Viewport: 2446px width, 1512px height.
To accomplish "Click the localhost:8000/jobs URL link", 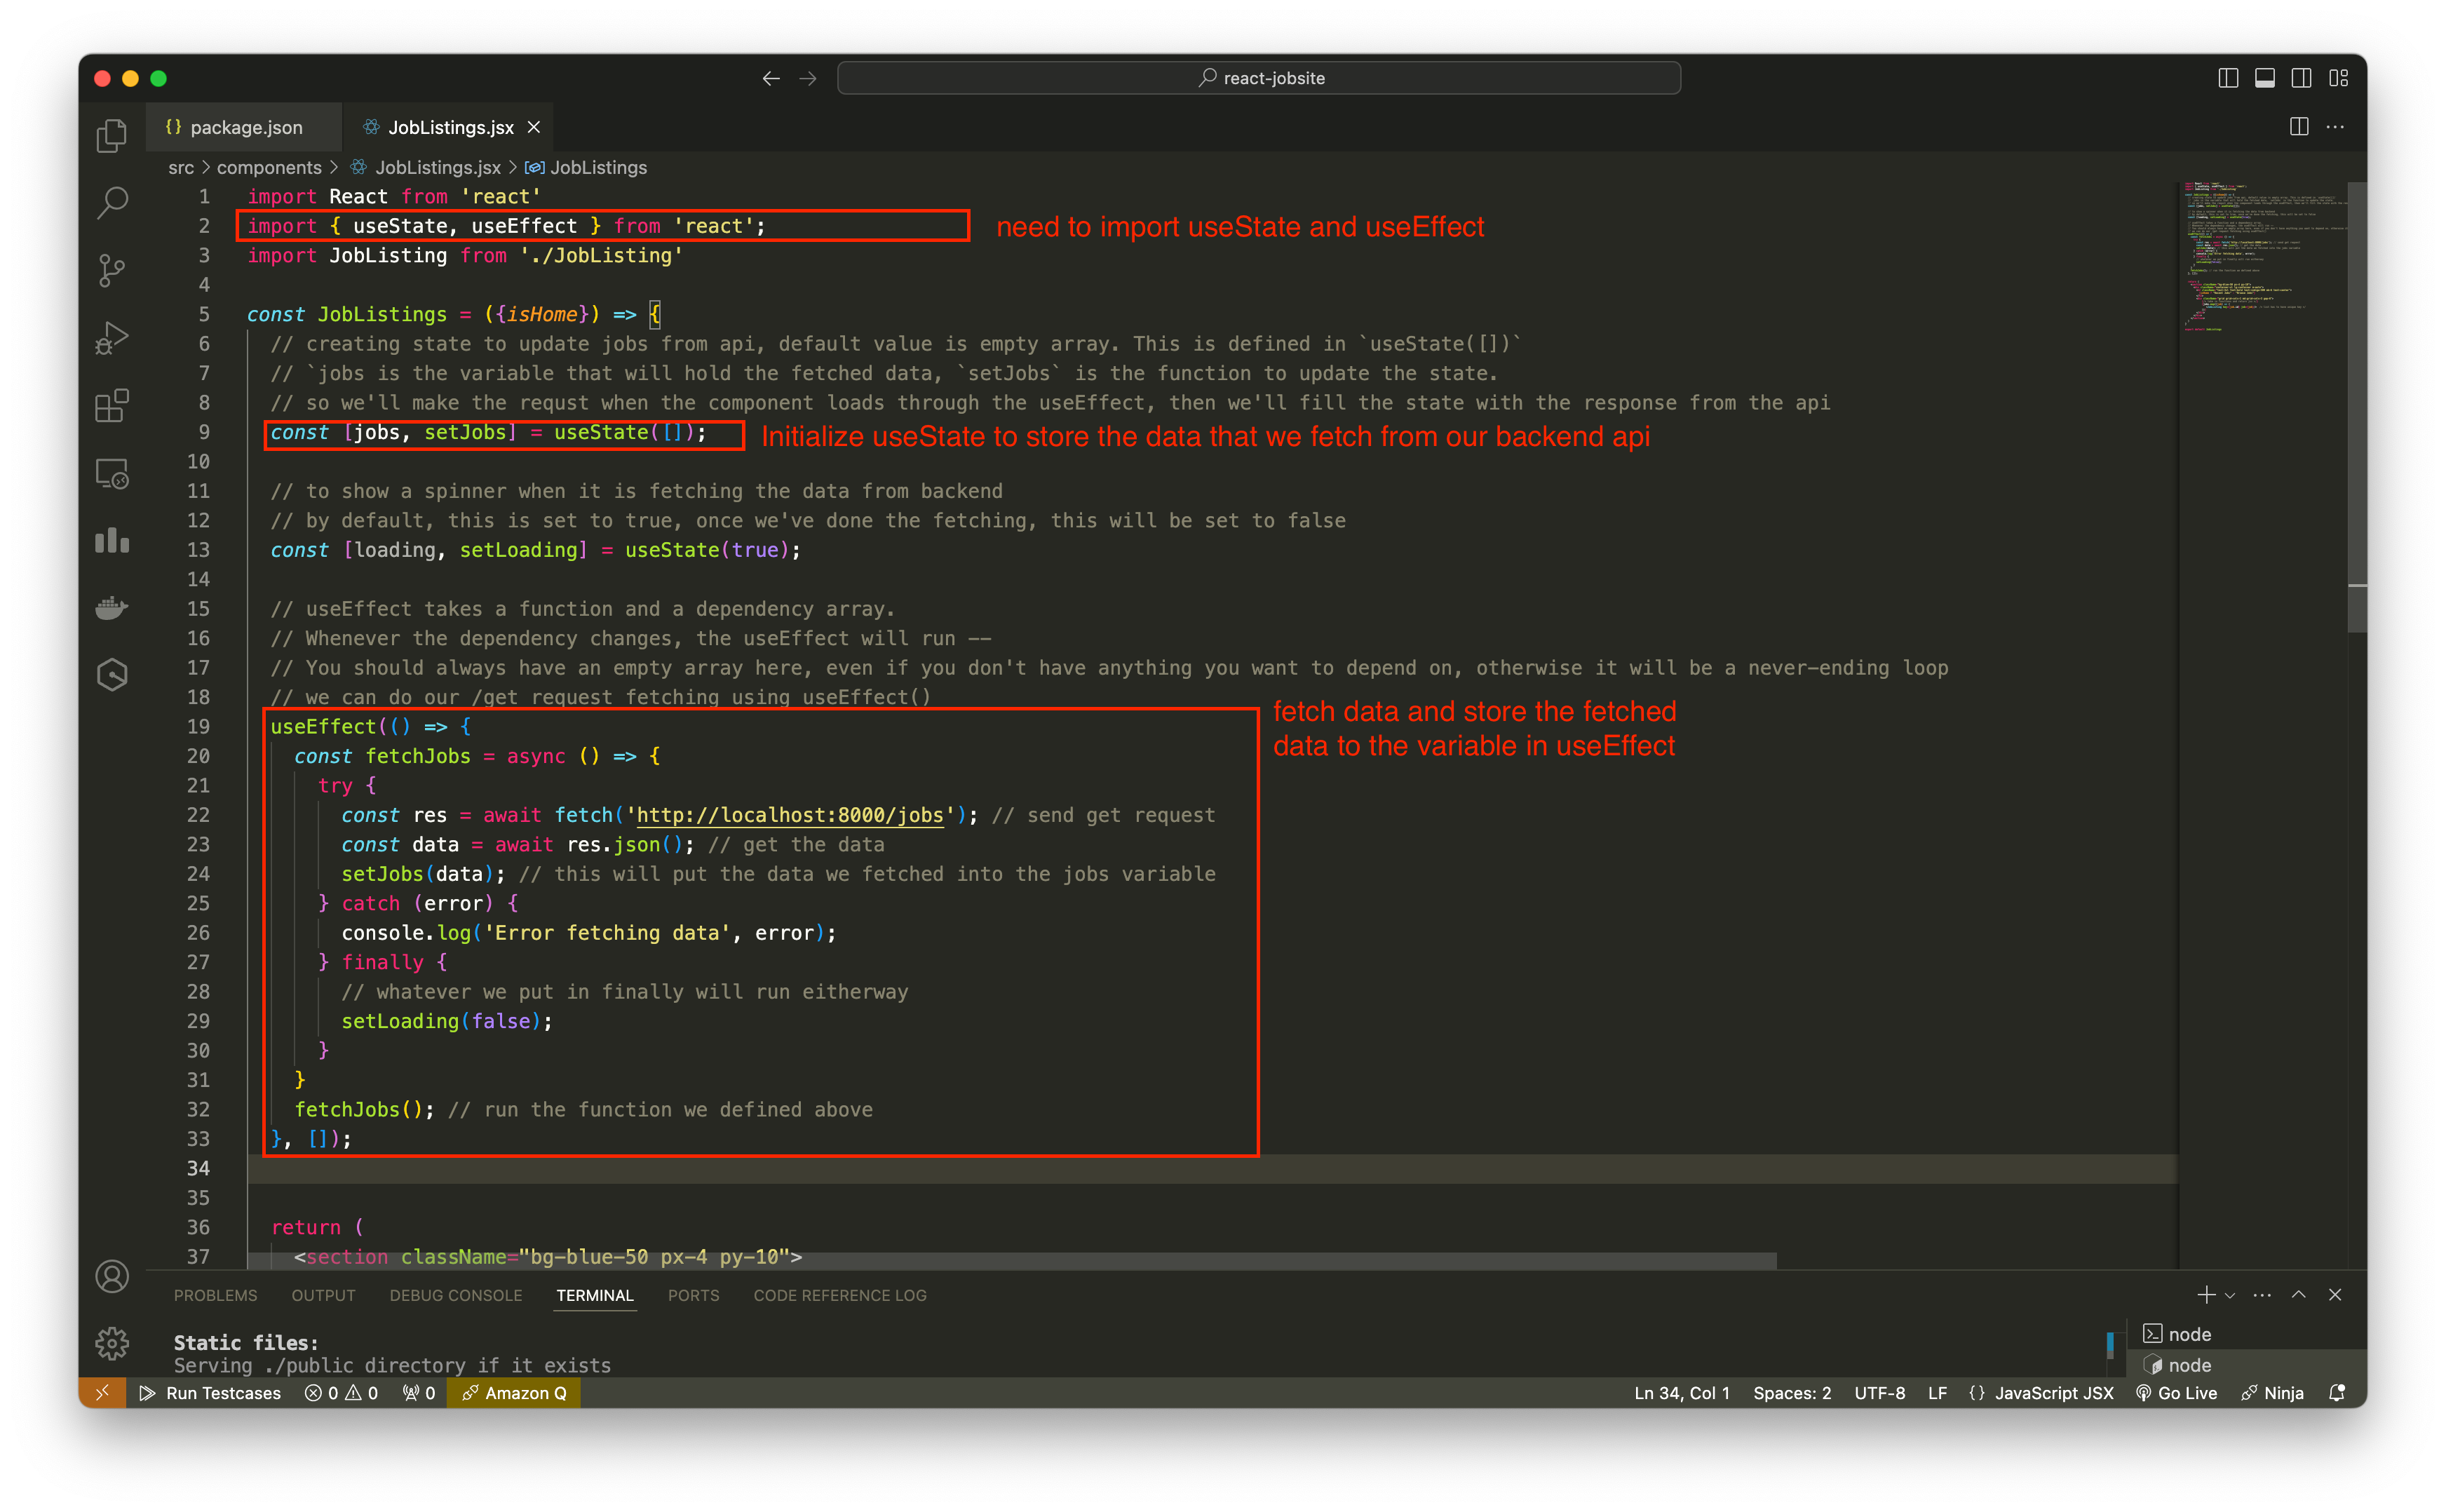I will coord(789,815).
